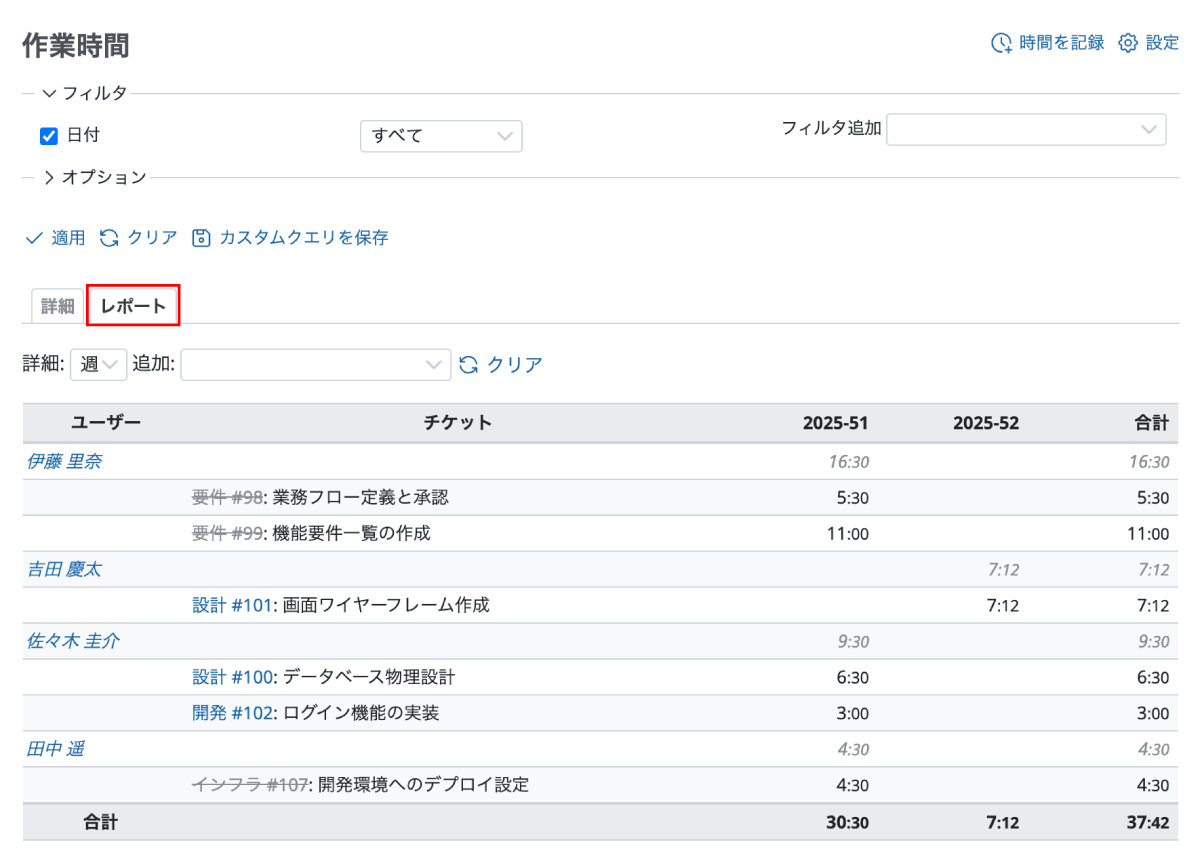Collapse the フィルタ section
The image size is (1200, 850).
pyautogui.click(x=85, y=94)
